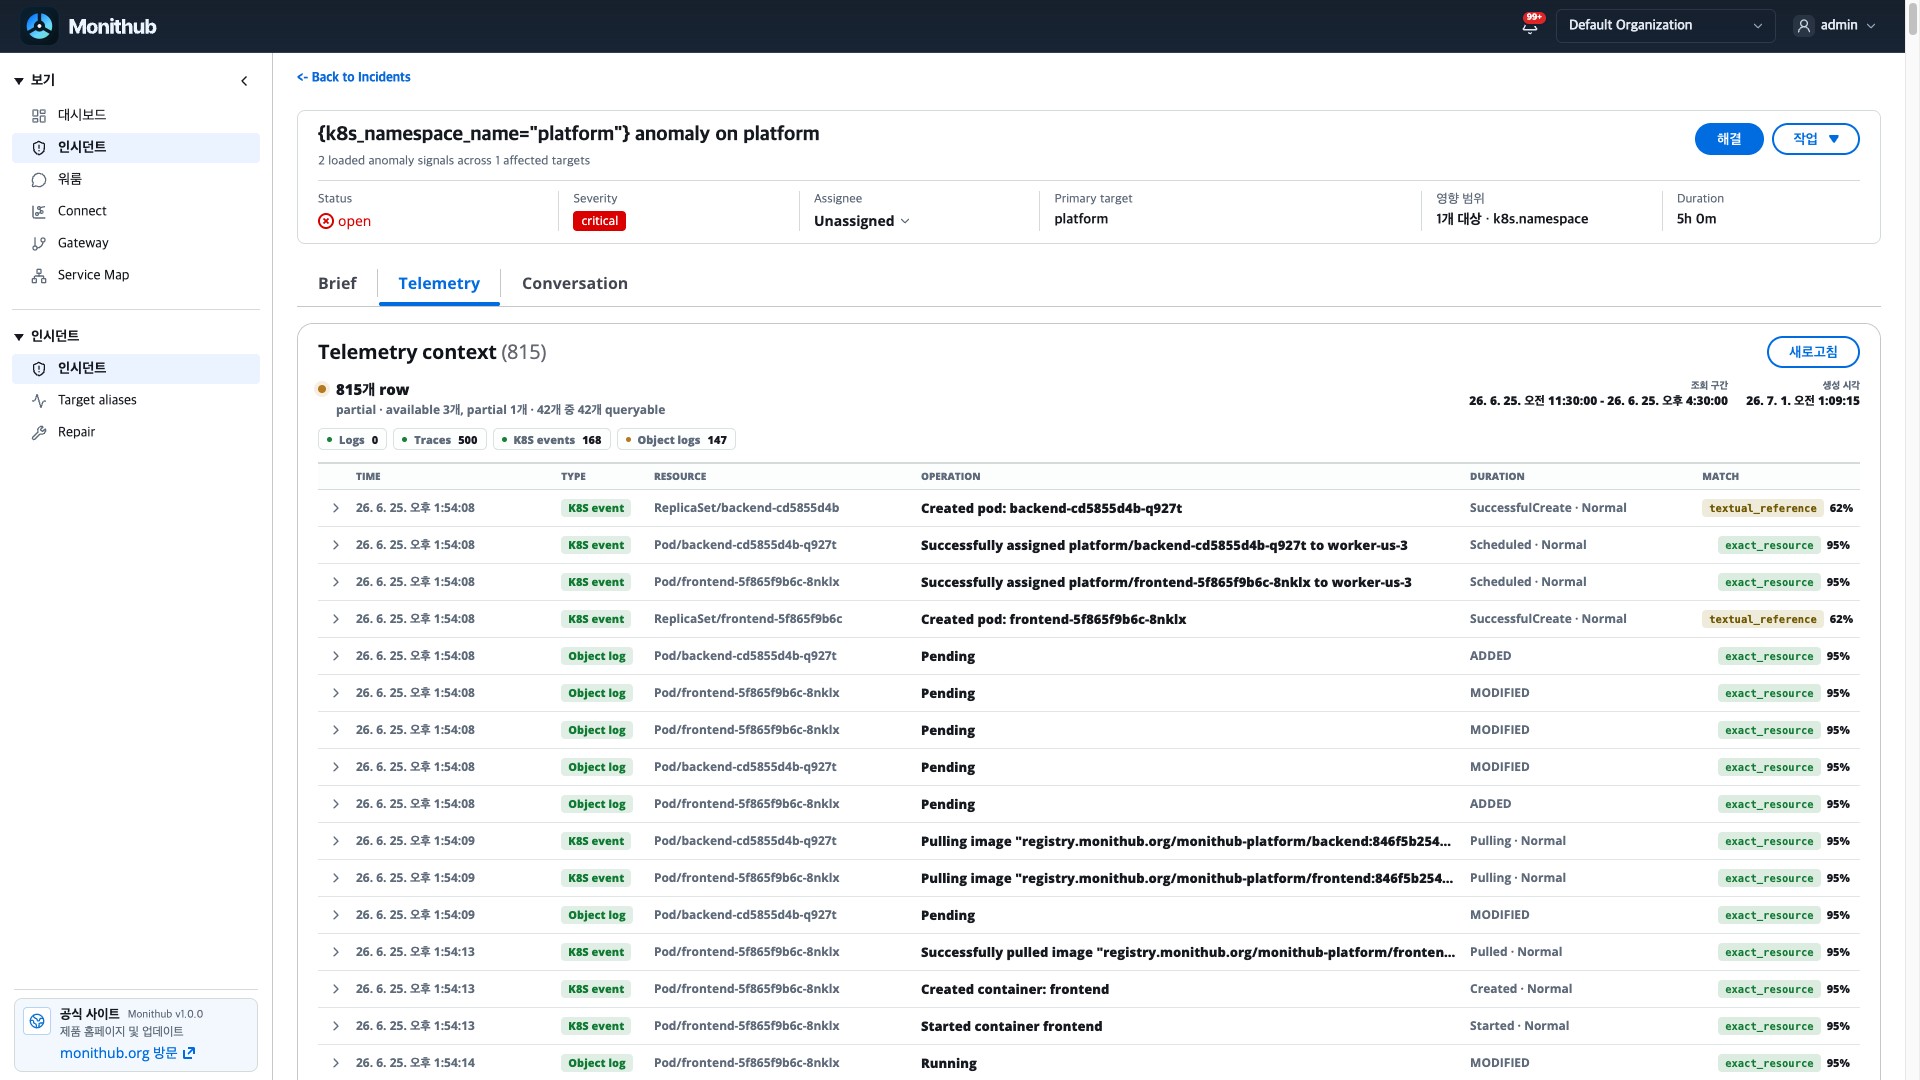Open the 대시보드 dashboard icon
The height and width of the screenshot is (1080, 1920).
(39, 116)
